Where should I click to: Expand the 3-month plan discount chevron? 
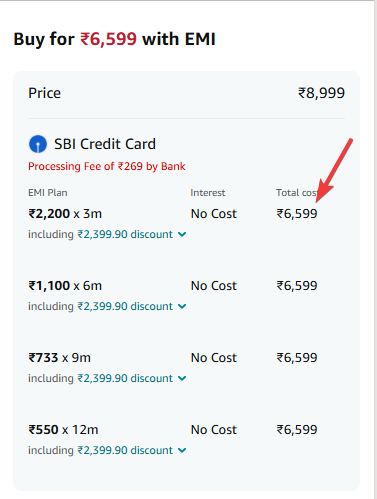(x=182, y=234)
